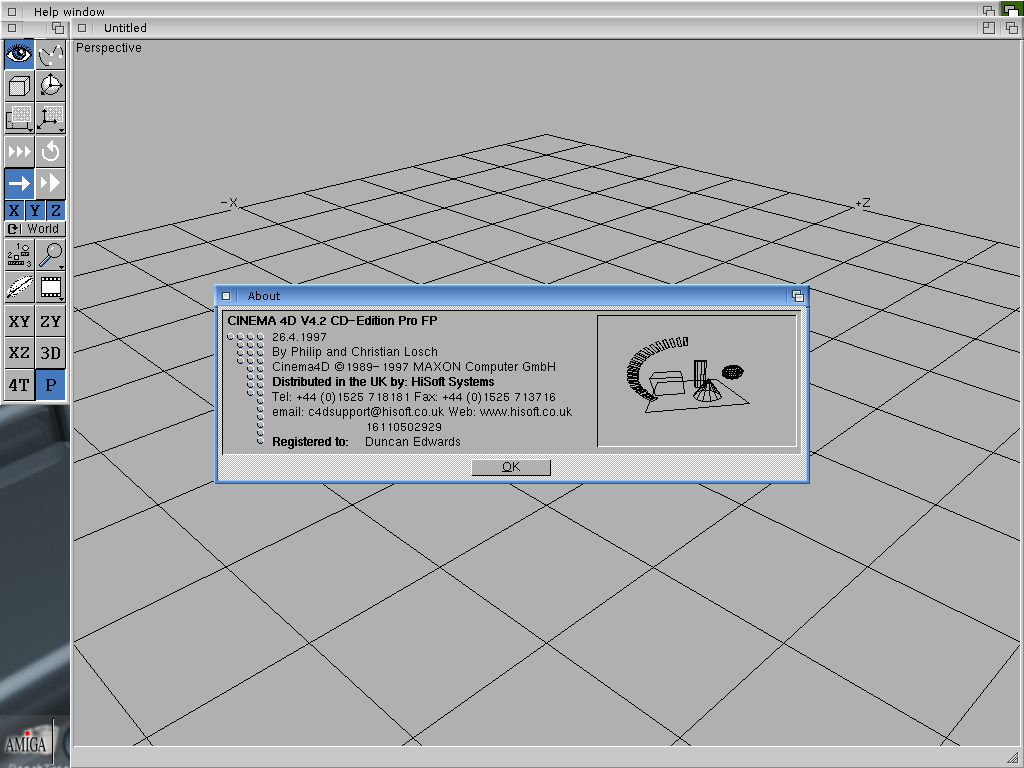Viewport: 1024px width, 768px height.
Task: Switch to the 3D view
Action: pyautogui.click(x=50, y=353)
